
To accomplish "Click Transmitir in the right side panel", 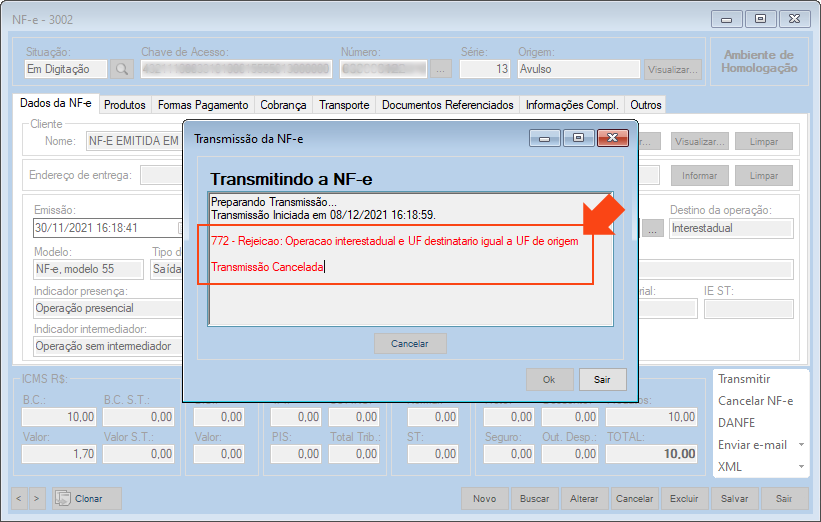I will point(744,379).
